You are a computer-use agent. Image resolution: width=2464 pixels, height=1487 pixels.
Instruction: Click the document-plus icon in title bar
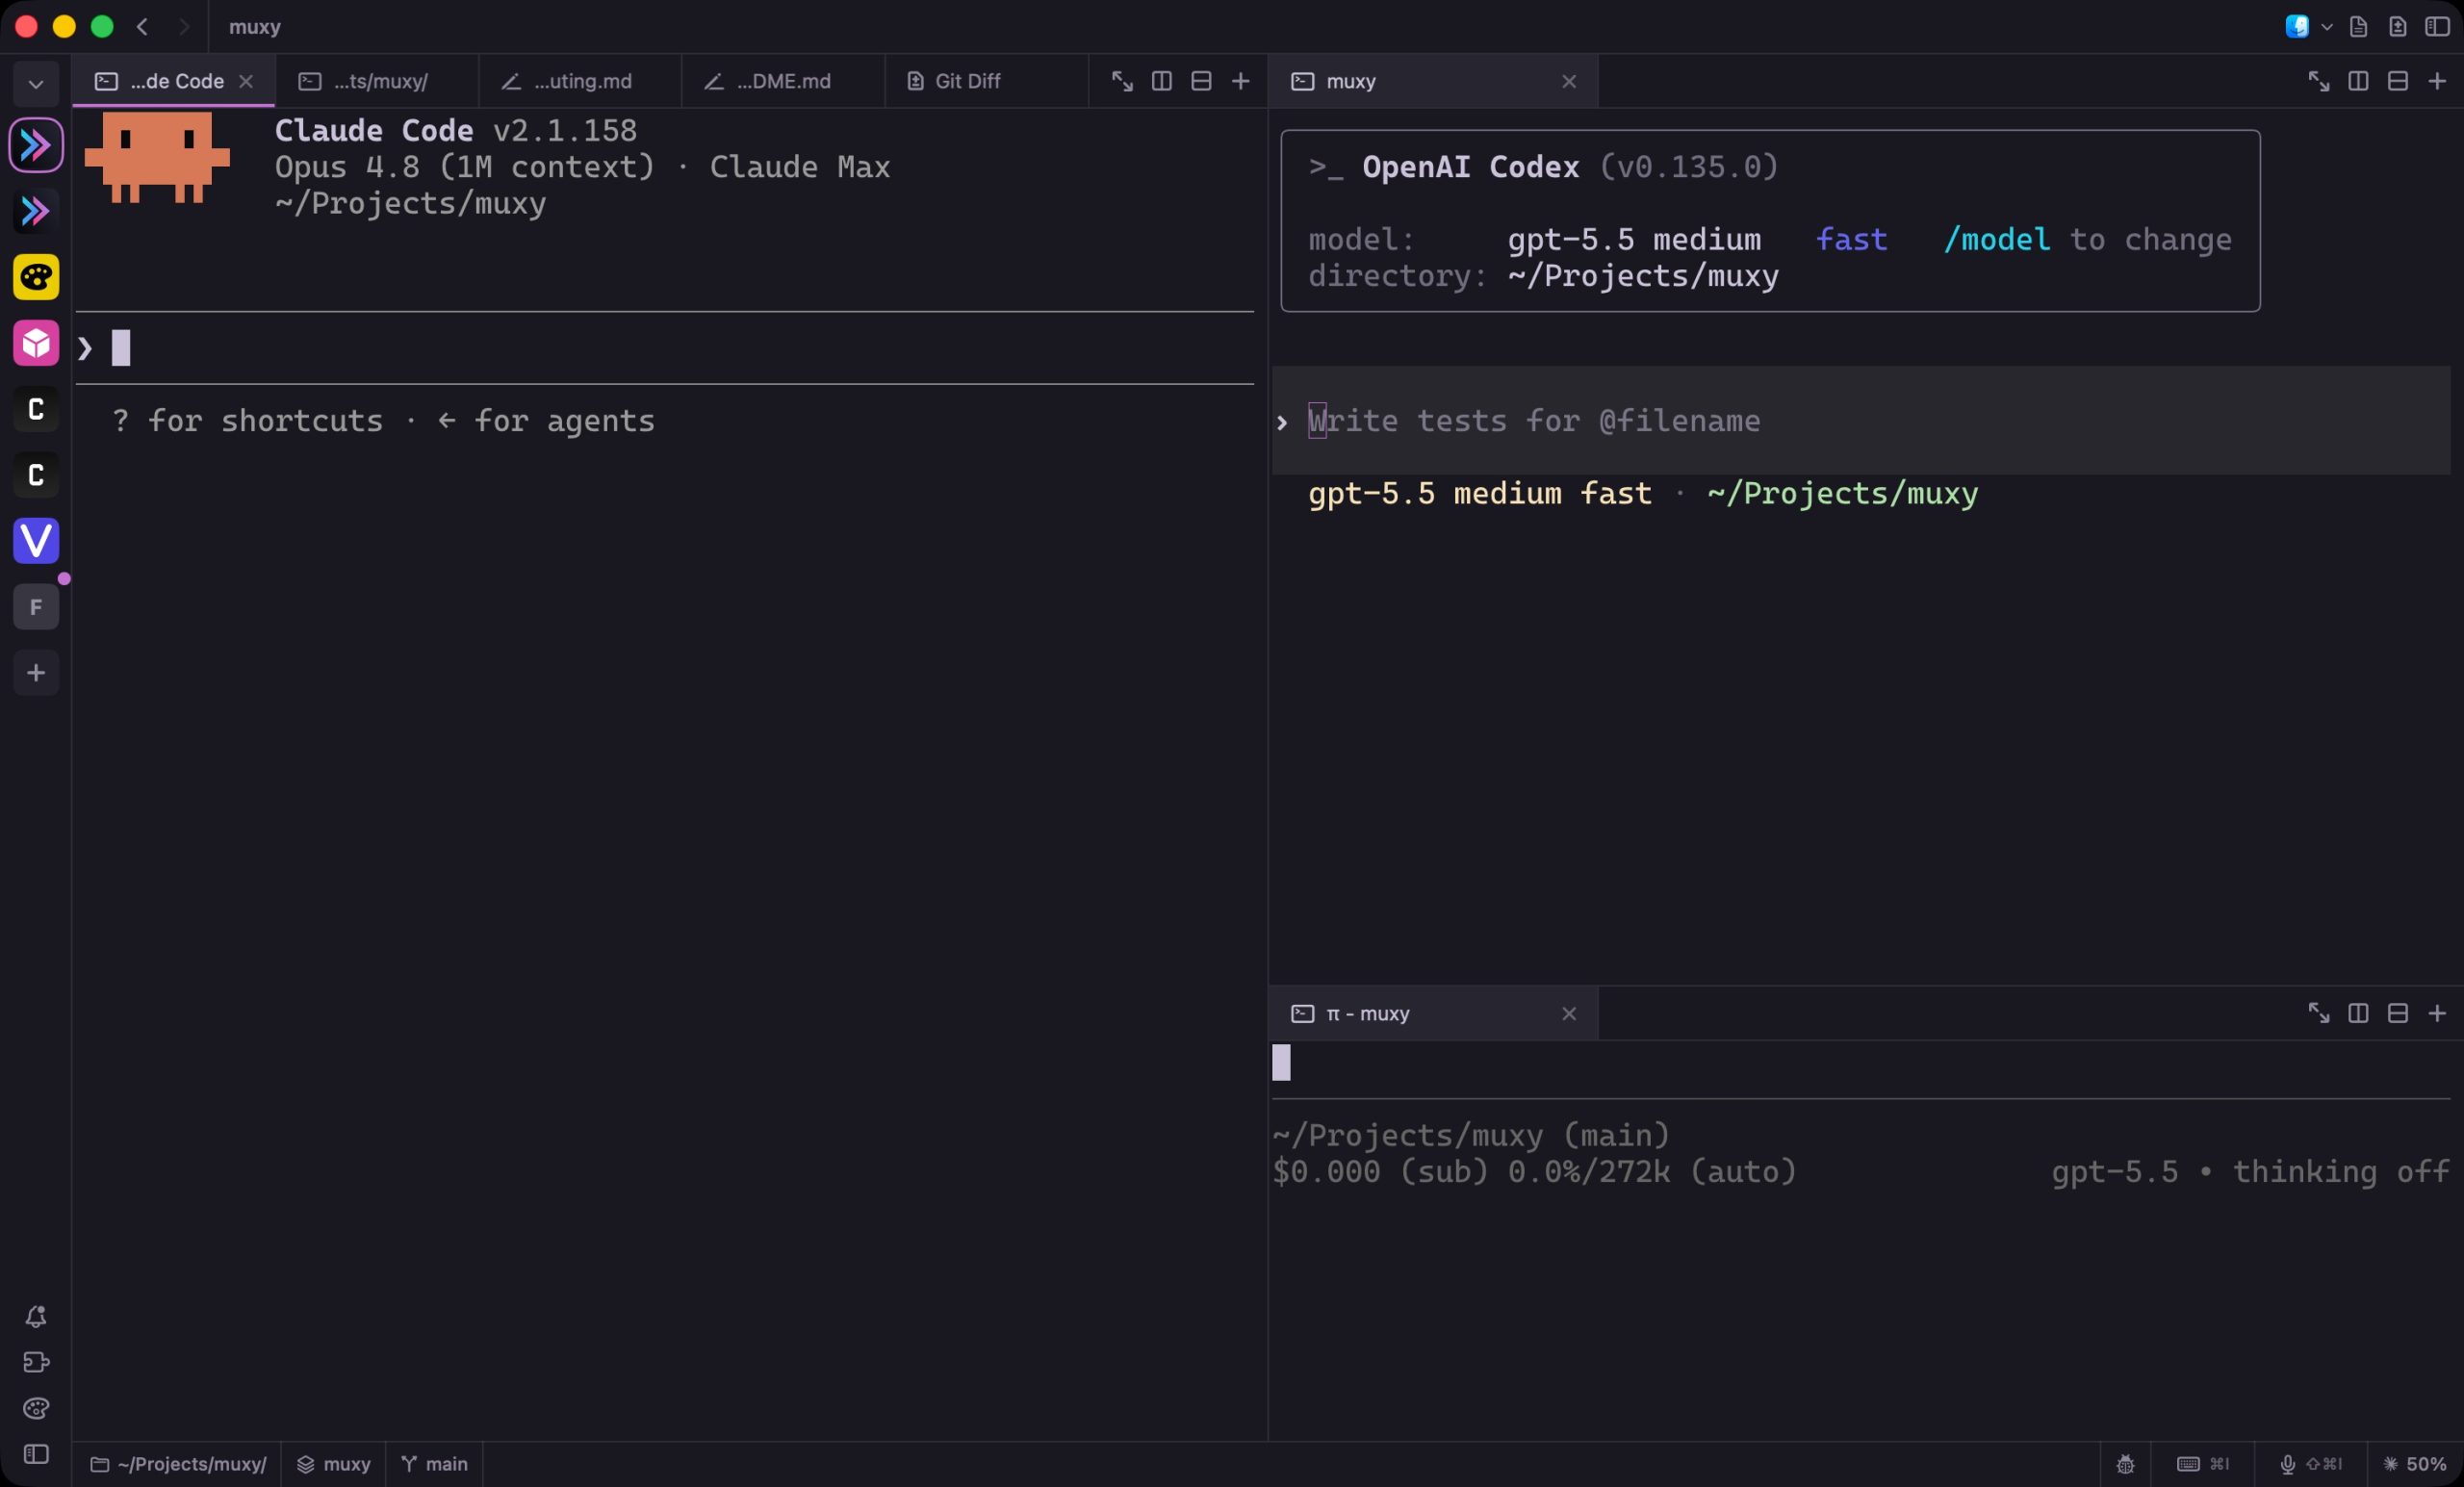(x=2398, y=27)
